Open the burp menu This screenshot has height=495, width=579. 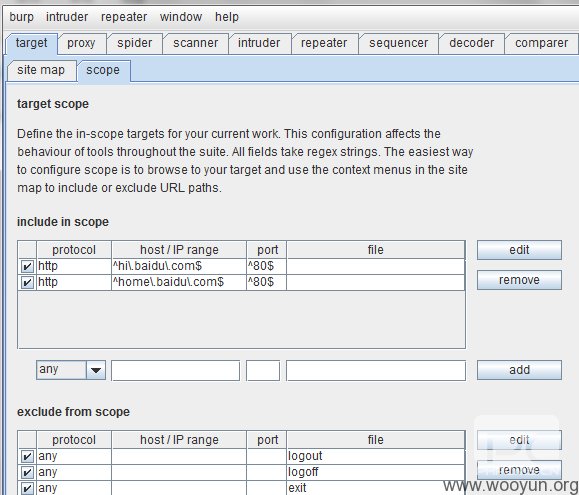tap(21, 17)
